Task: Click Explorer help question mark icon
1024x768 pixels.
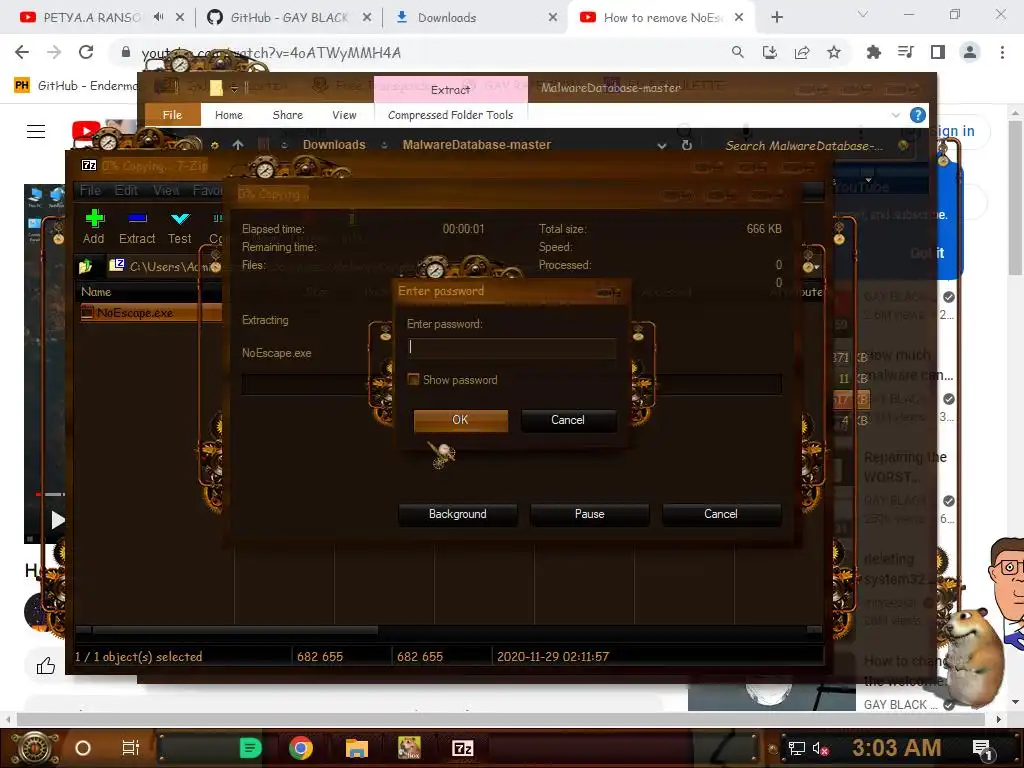Action: tap(918, 116)
